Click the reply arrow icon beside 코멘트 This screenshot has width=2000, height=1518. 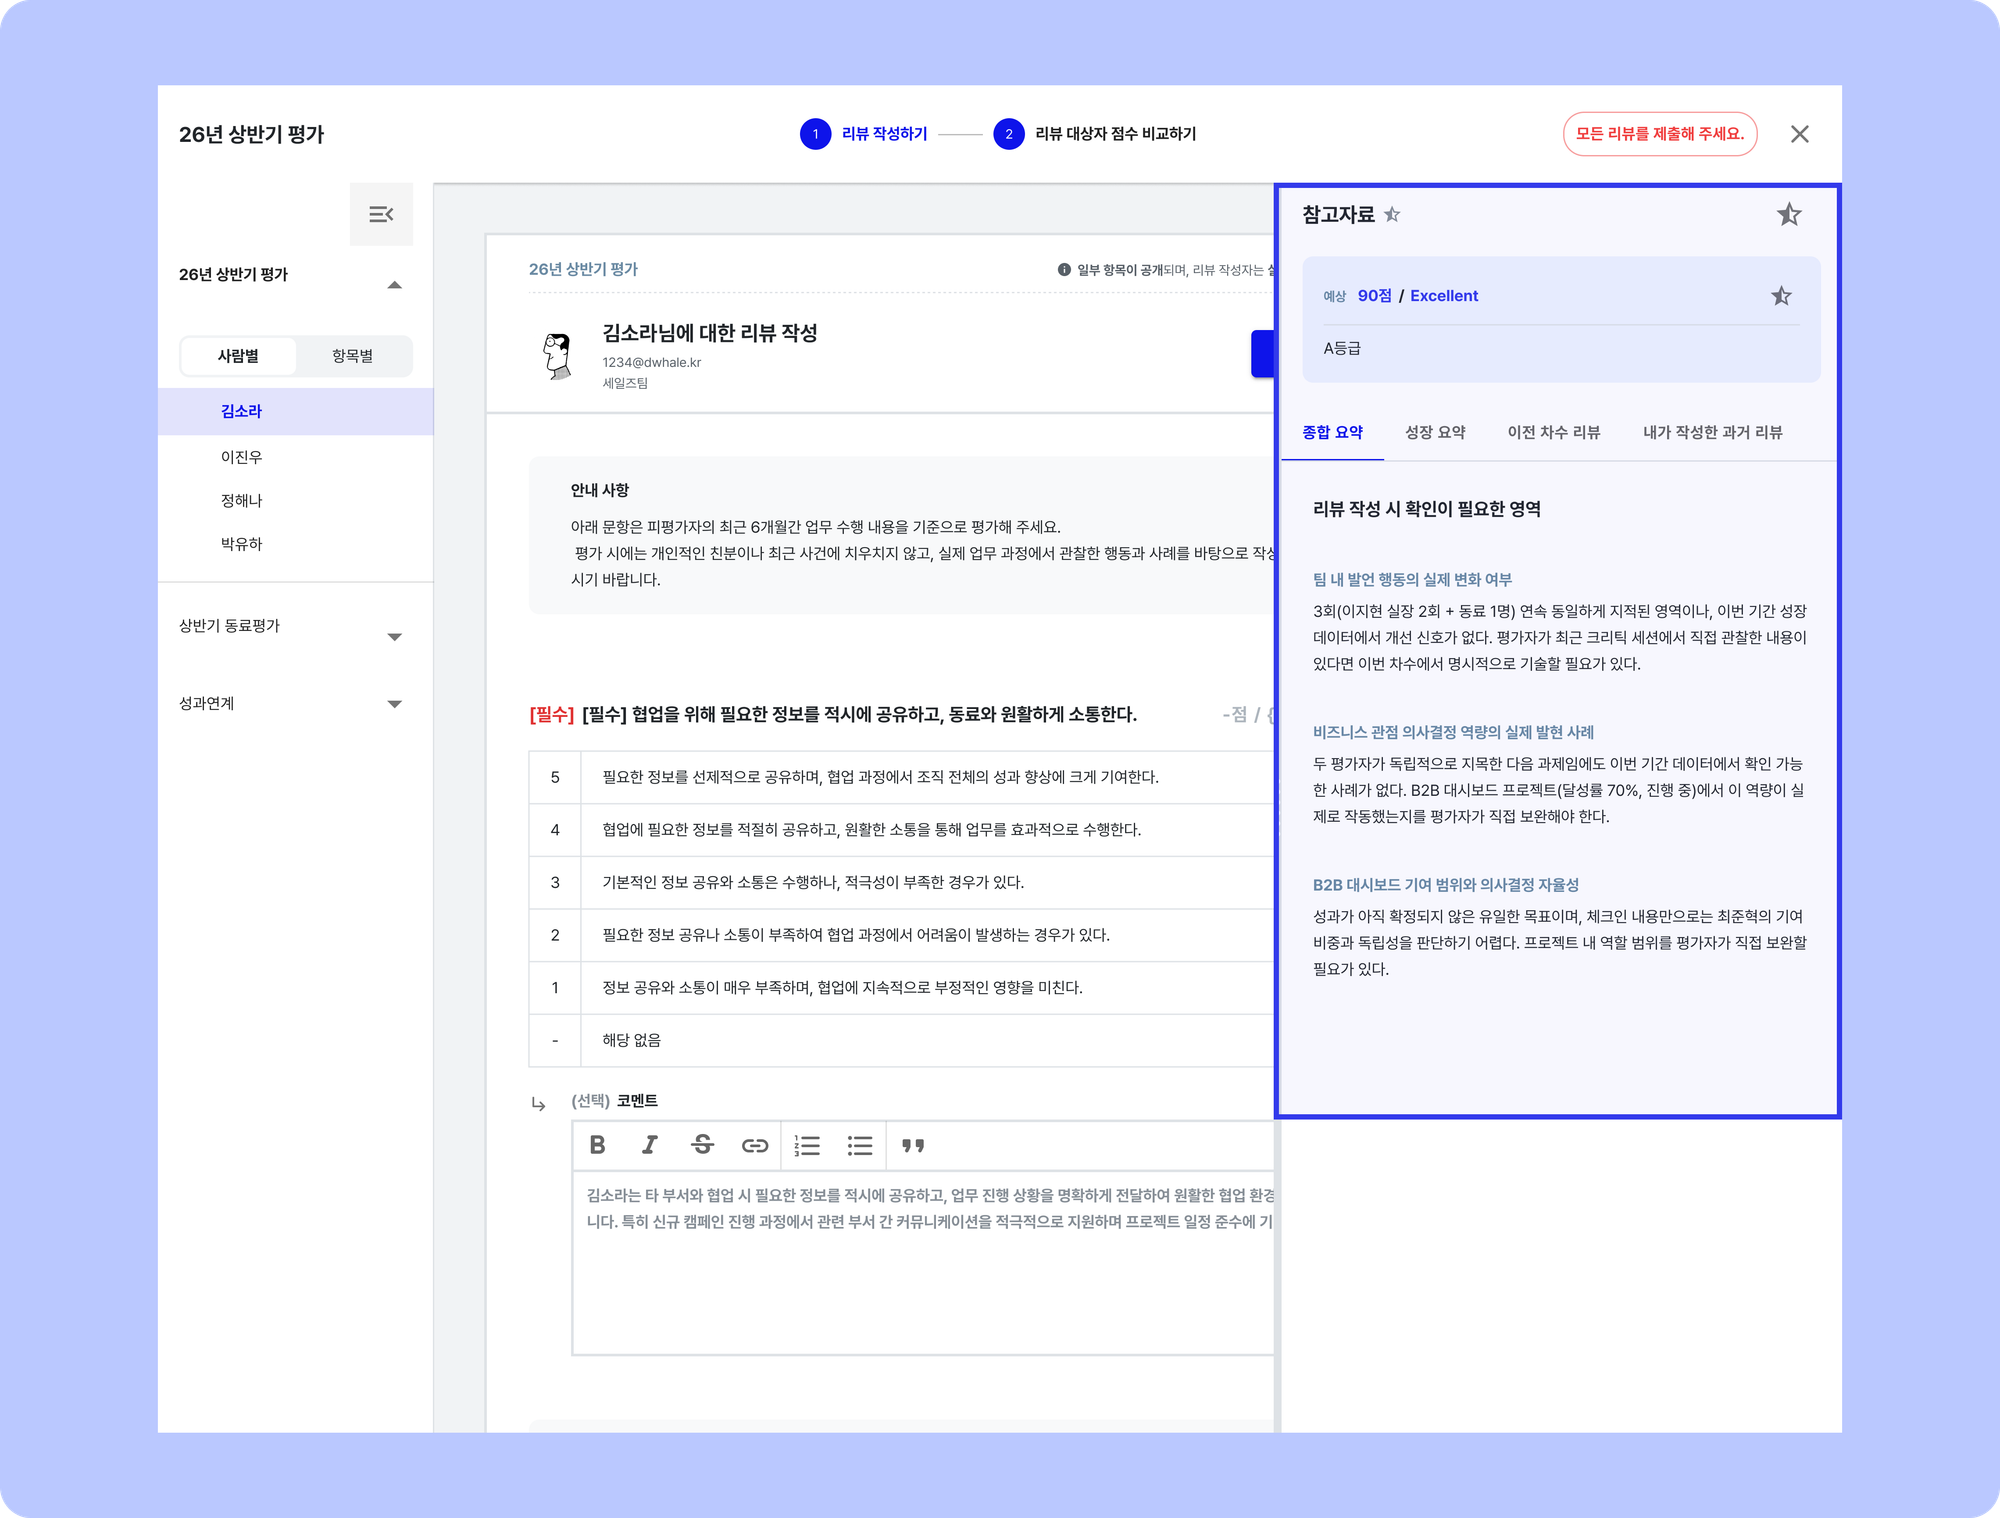point(539,1103)
